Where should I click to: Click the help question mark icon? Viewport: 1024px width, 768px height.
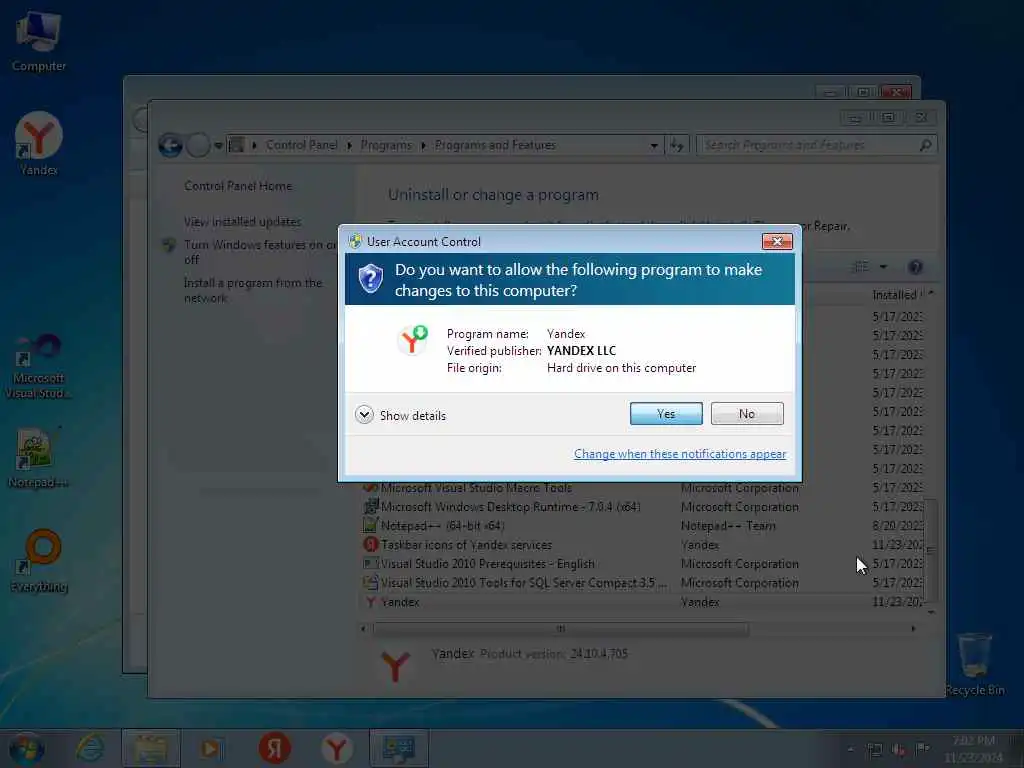point(916,266)
